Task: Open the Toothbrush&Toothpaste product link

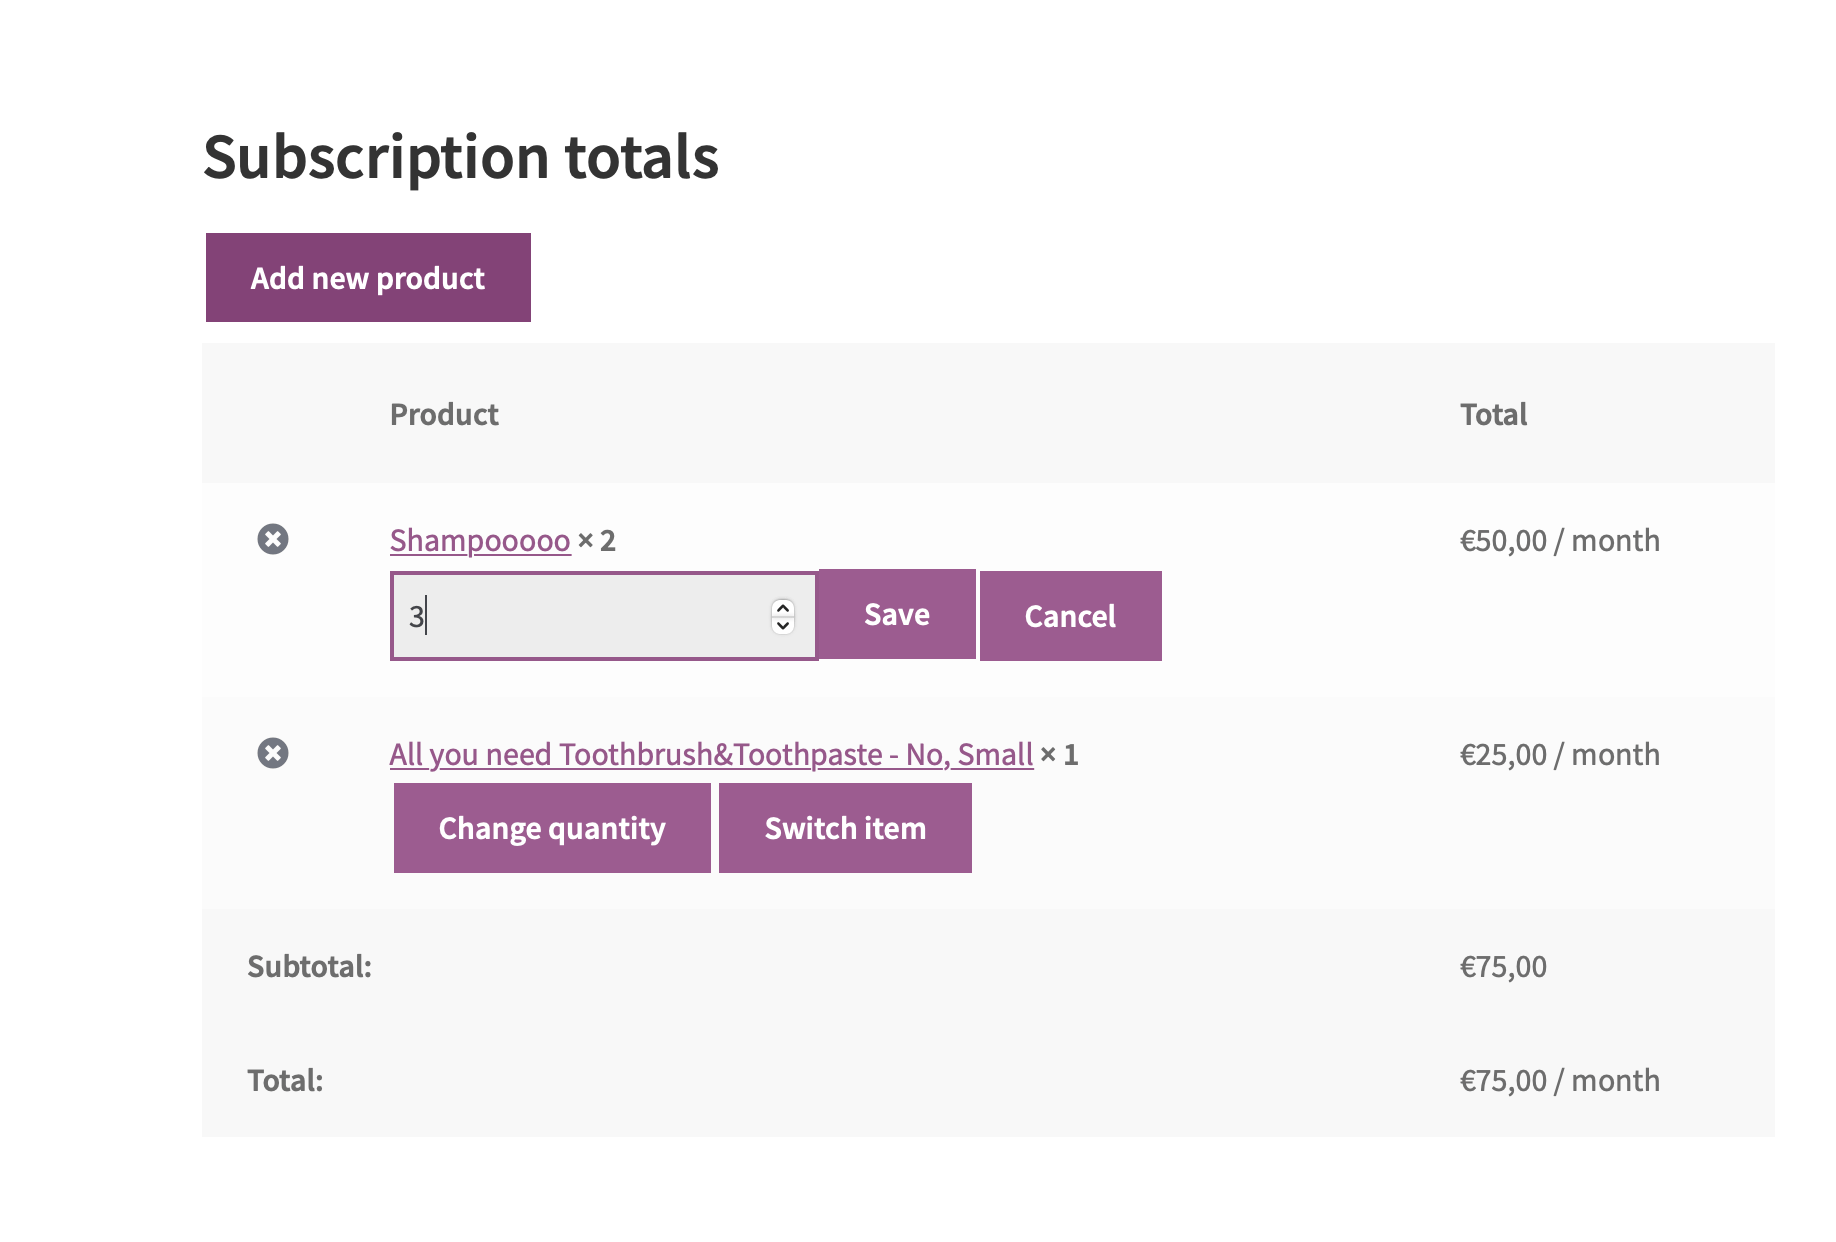Action: pos(711,754)
